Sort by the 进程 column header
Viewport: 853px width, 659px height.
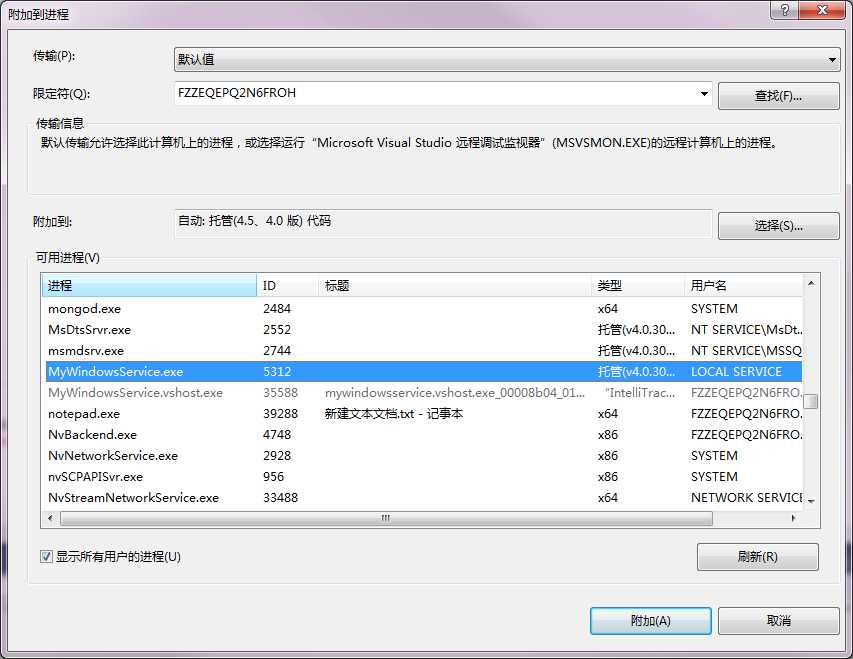[x=149, y=285]
